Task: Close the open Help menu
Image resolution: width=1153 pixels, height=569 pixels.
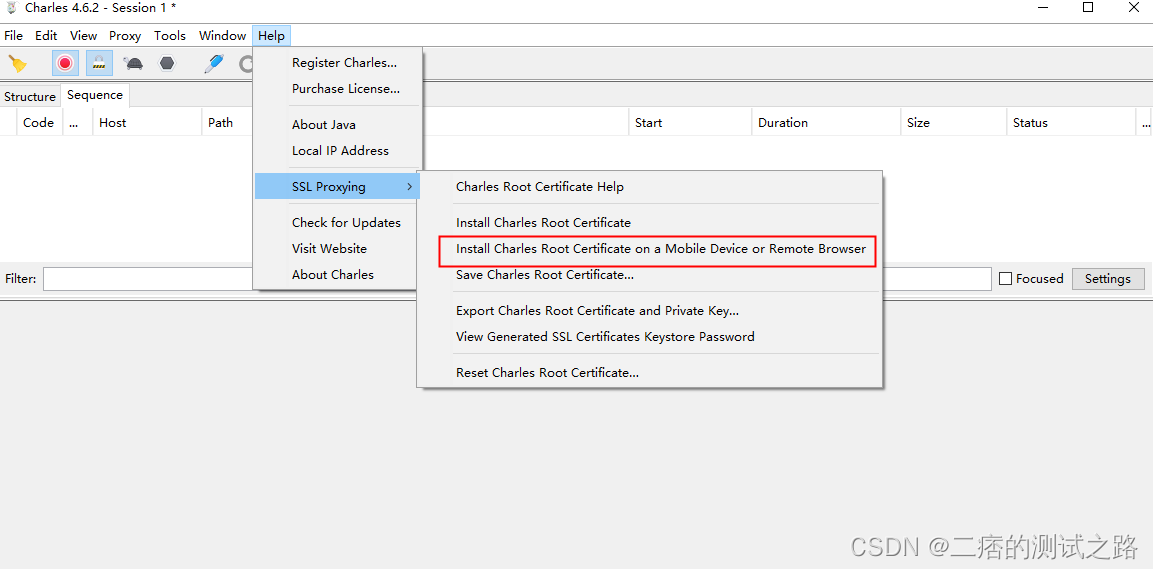Action: point(271,35)
